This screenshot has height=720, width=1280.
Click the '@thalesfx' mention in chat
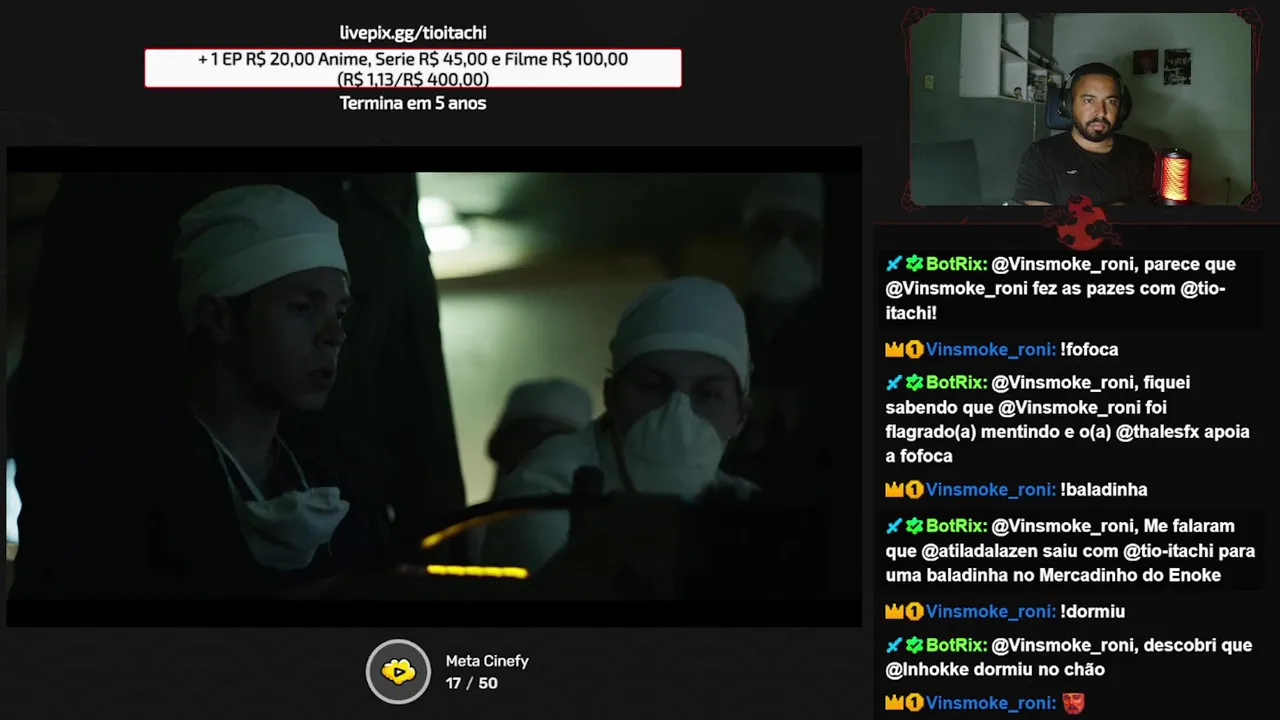pyautogui.click(x=1160, y=432)
